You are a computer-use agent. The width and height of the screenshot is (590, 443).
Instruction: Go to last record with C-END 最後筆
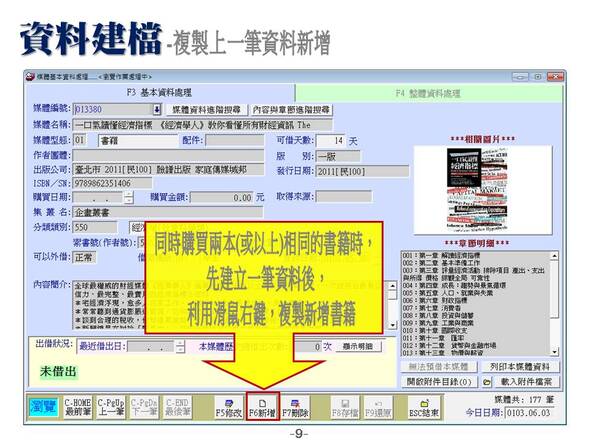178,407
